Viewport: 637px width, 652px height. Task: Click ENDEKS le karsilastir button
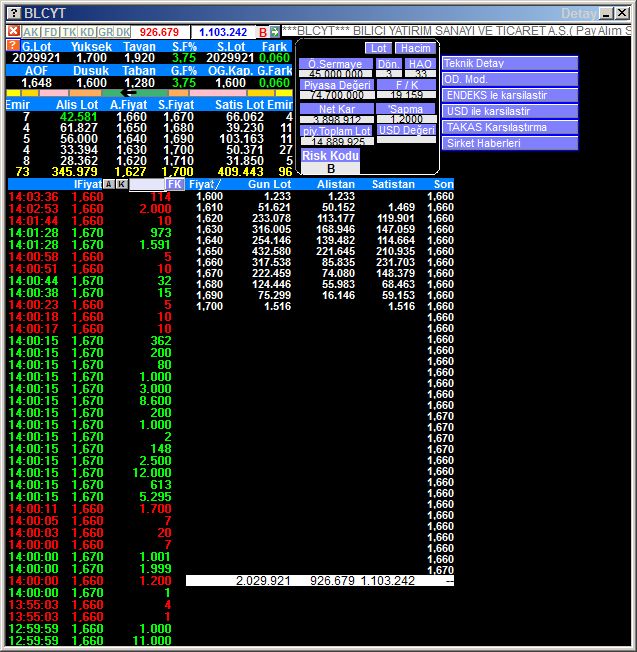(x=510, y=95)
